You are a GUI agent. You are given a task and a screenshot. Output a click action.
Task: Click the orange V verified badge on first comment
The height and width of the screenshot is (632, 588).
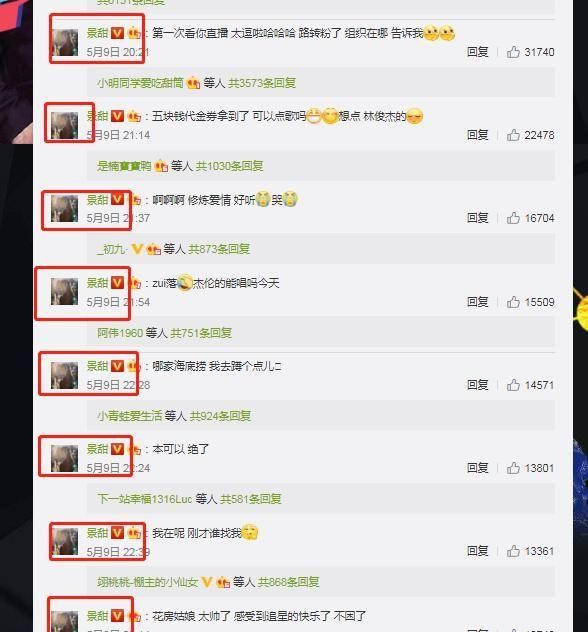(x=117, y=33)
